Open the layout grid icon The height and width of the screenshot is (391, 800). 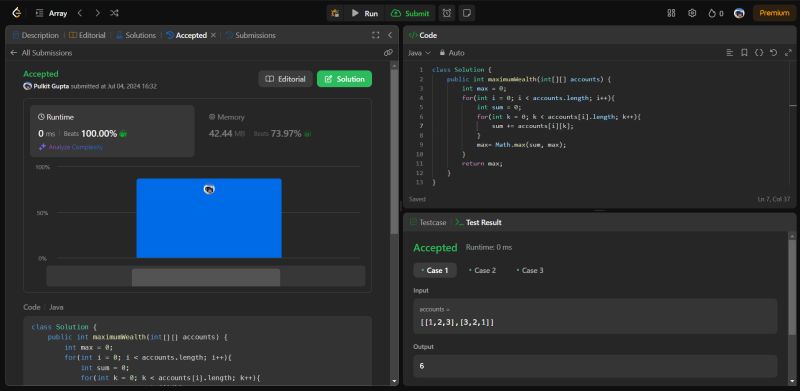pos(671,13)
